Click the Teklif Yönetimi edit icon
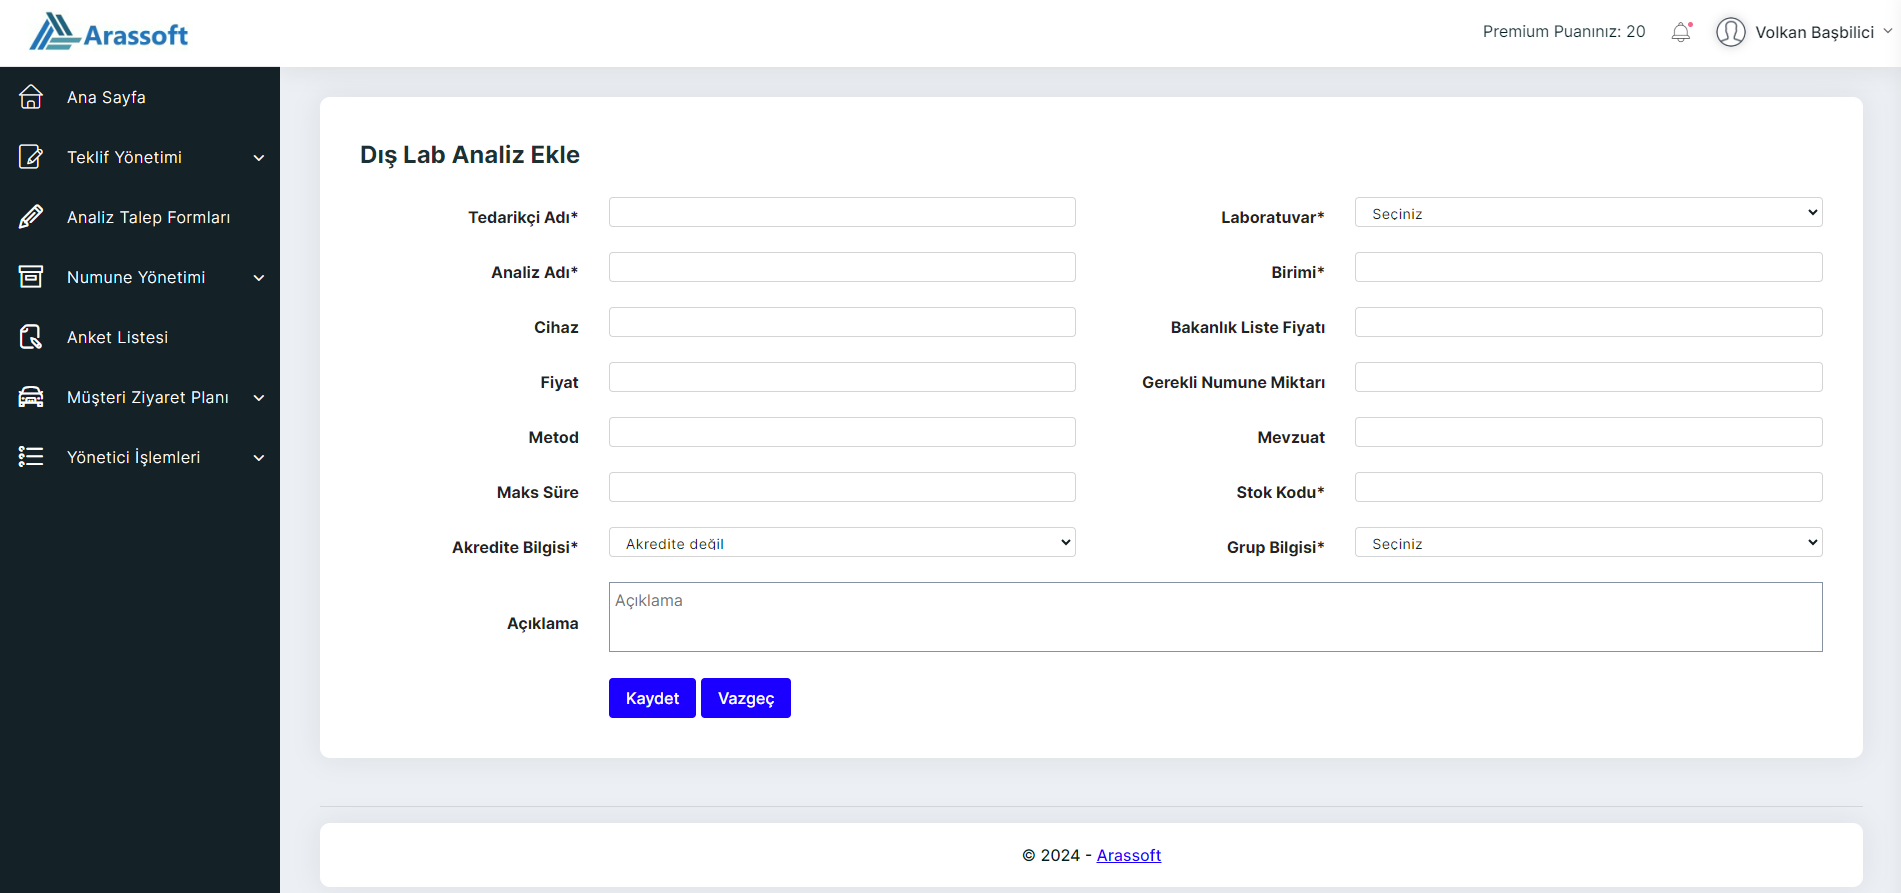The width and height of the screenshot is (1901, 893). pyautogui.click(x=31, y=157)
